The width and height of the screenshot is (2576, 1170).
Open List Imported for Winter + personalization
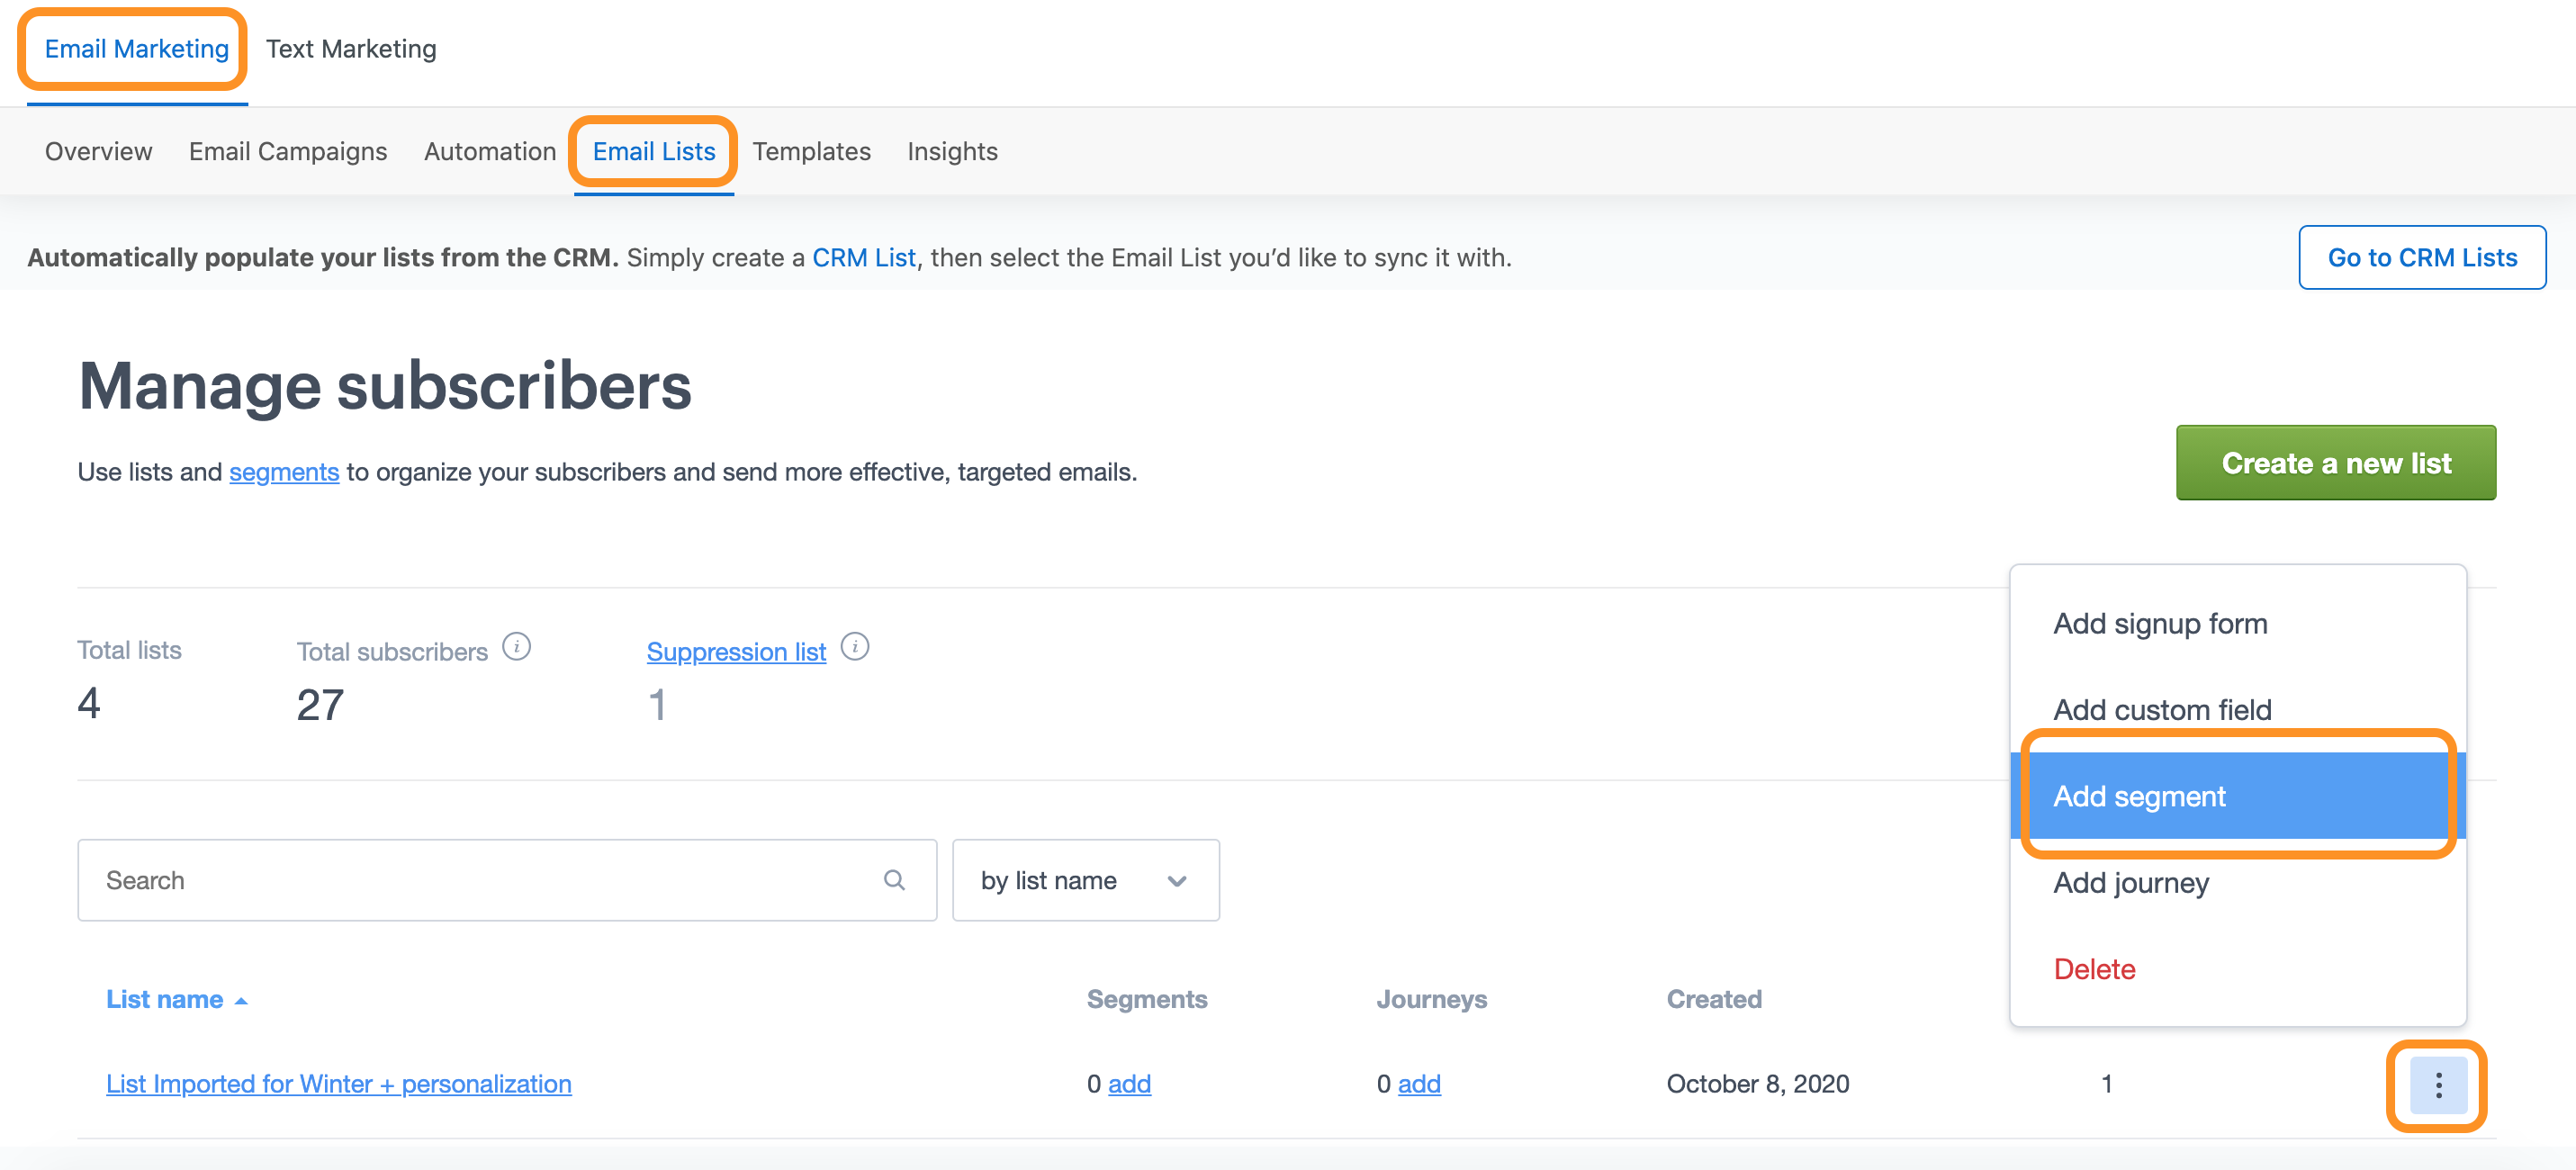pyautogui.click(x=339, y=1084)
